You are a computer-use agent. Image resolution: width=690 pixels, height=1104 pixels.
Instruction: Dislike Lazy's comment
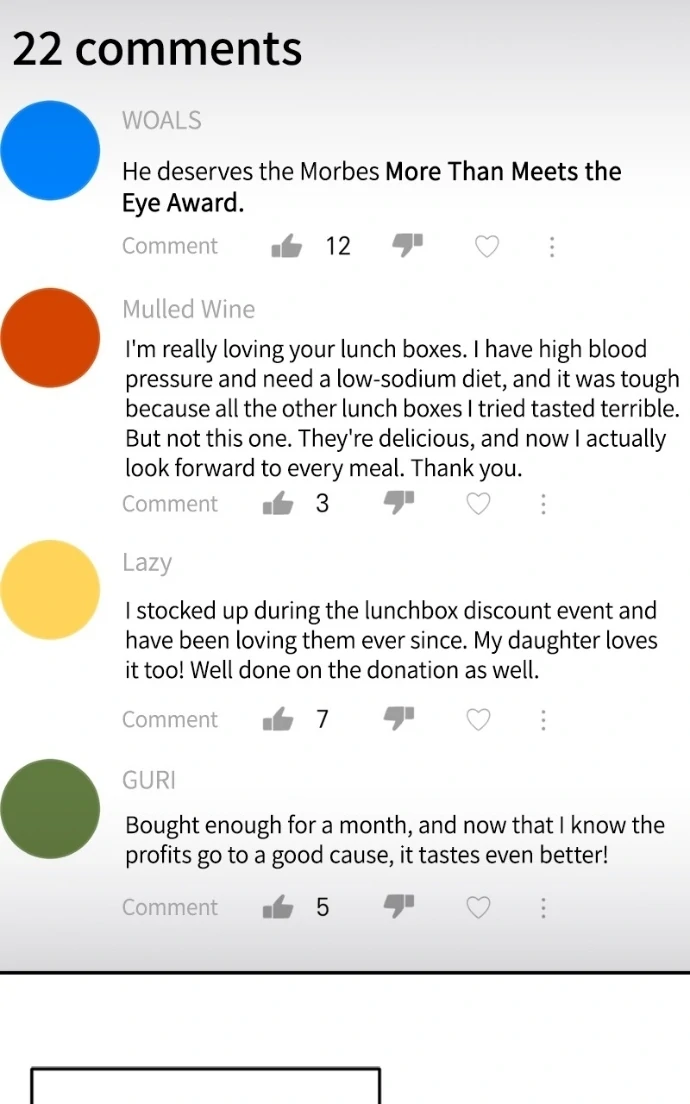point(399,719)
